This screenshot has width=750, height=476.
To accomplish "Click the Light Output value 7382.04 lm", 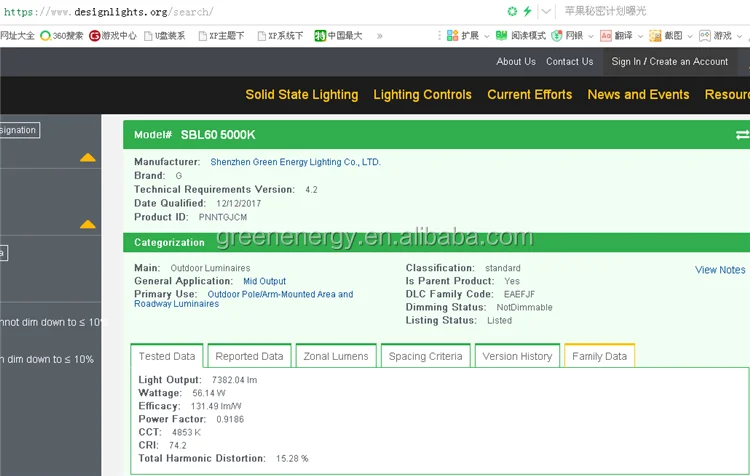I will point(234,380).
